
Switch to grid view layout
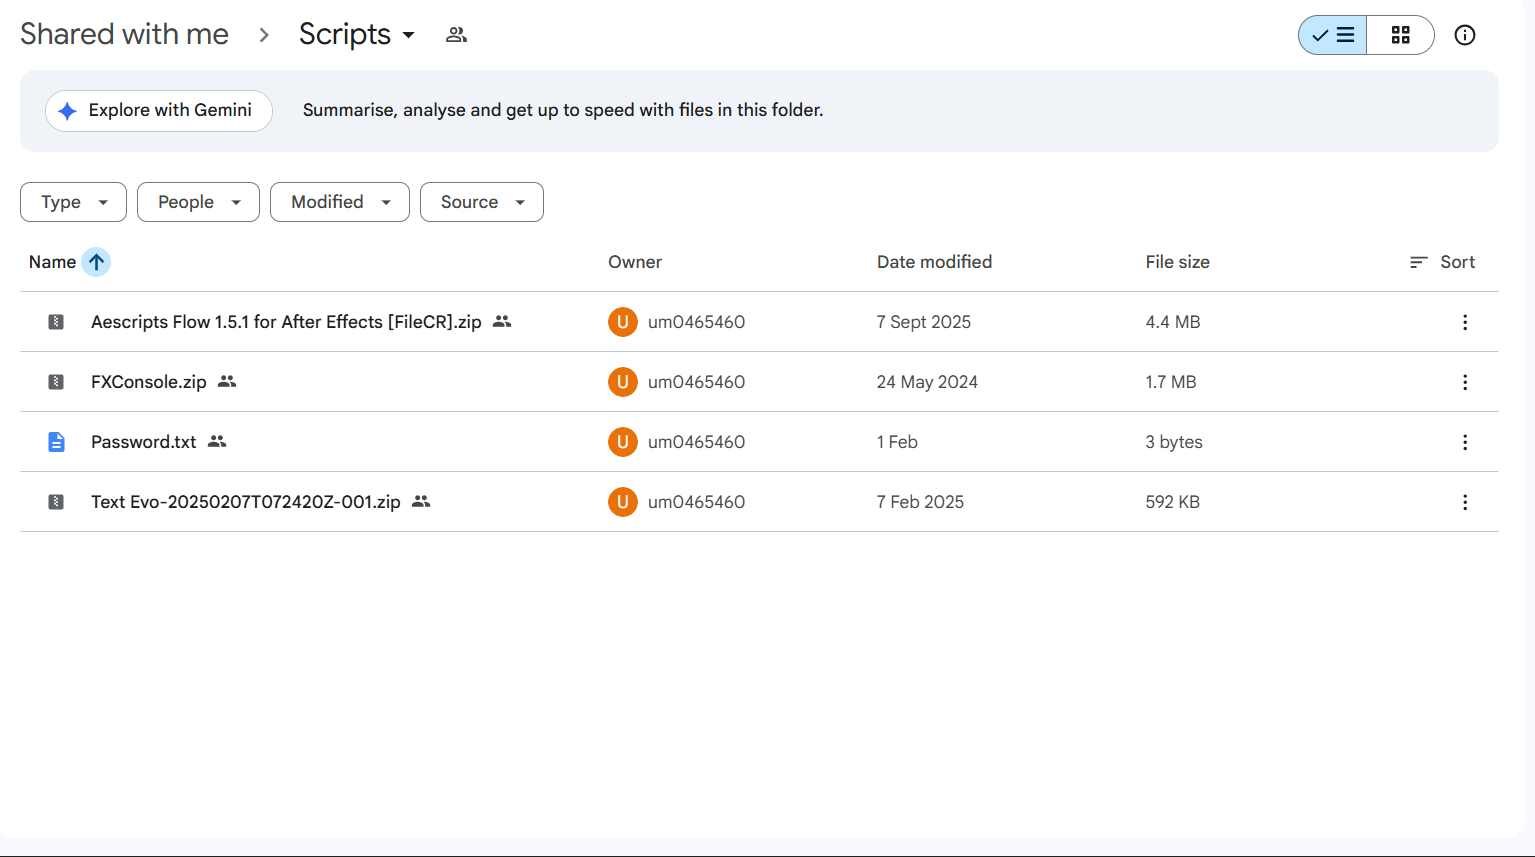[1399, 34]
